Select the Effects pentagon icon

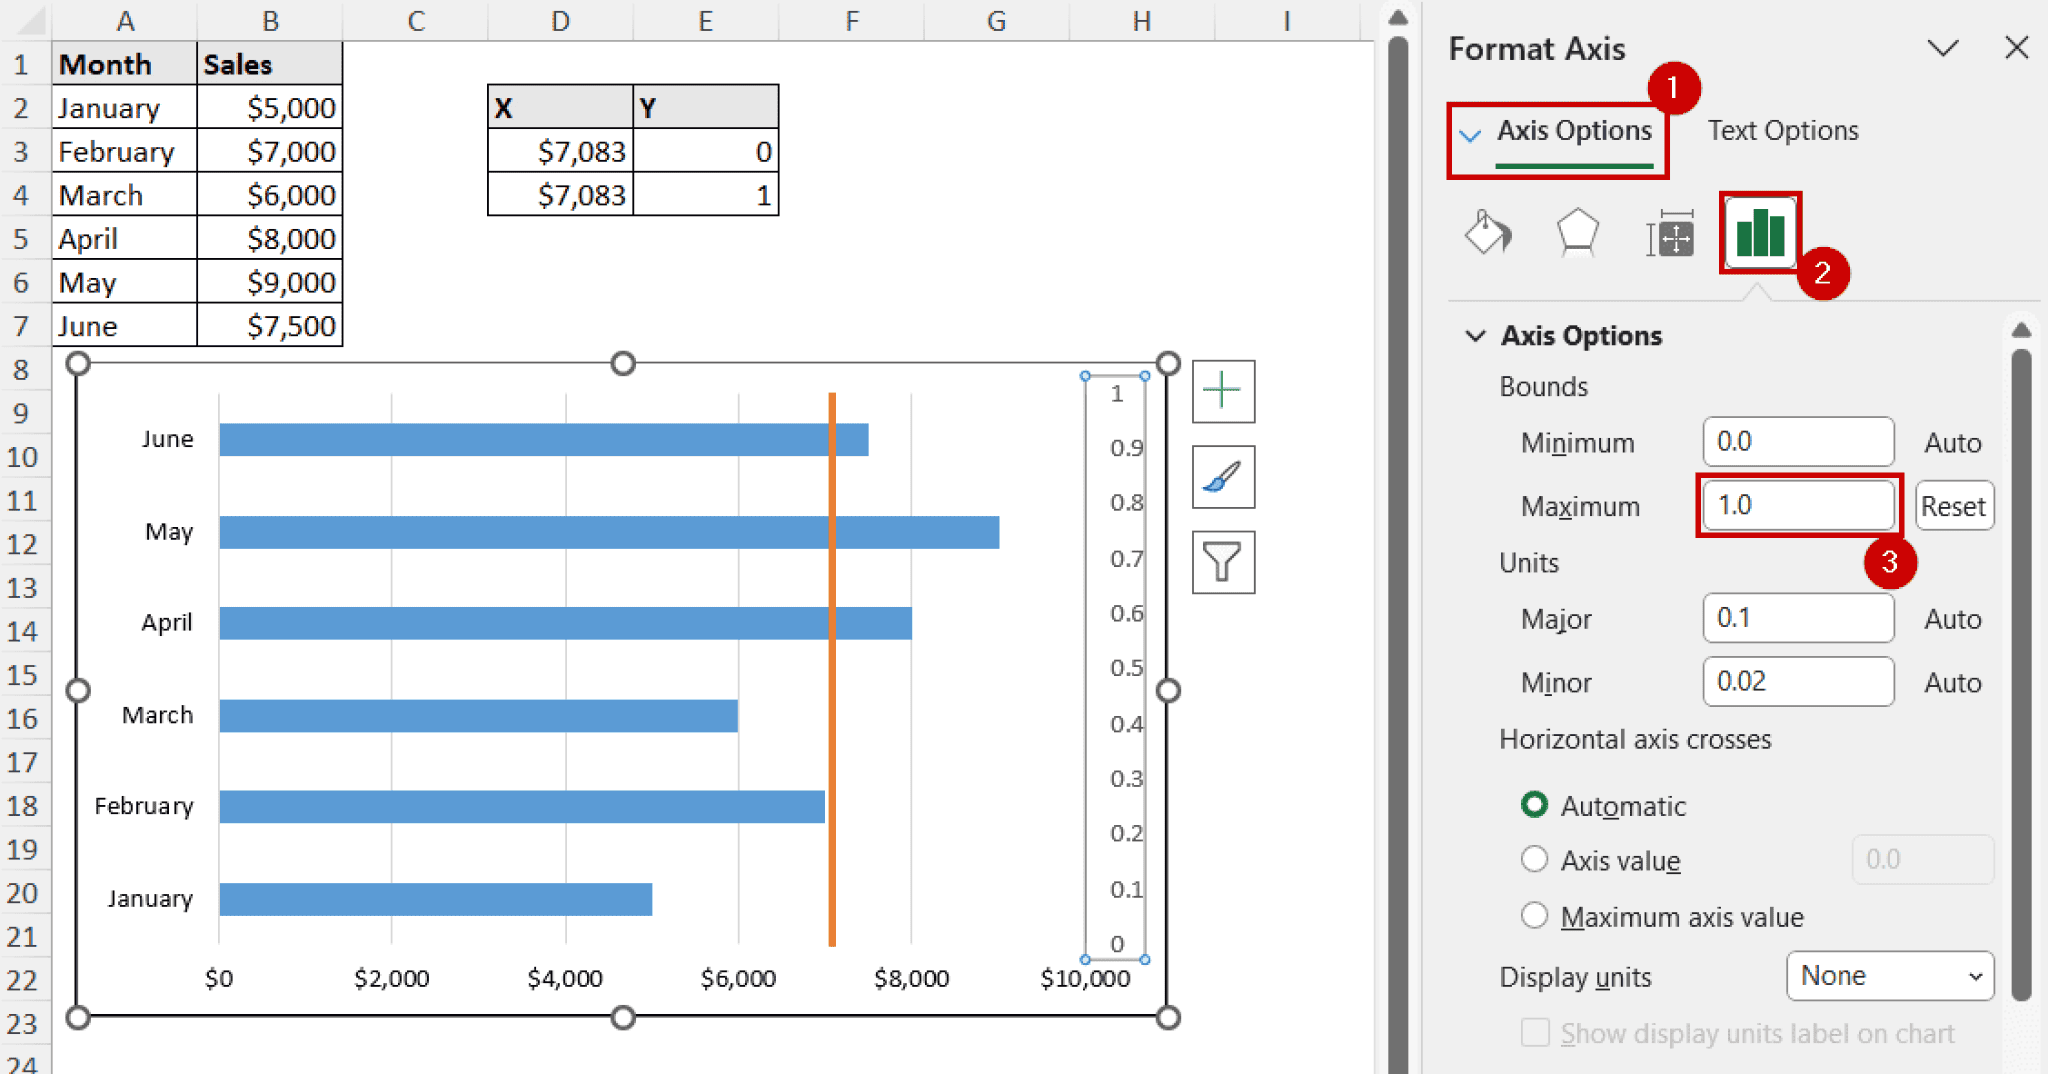(x=1577, y=233)
